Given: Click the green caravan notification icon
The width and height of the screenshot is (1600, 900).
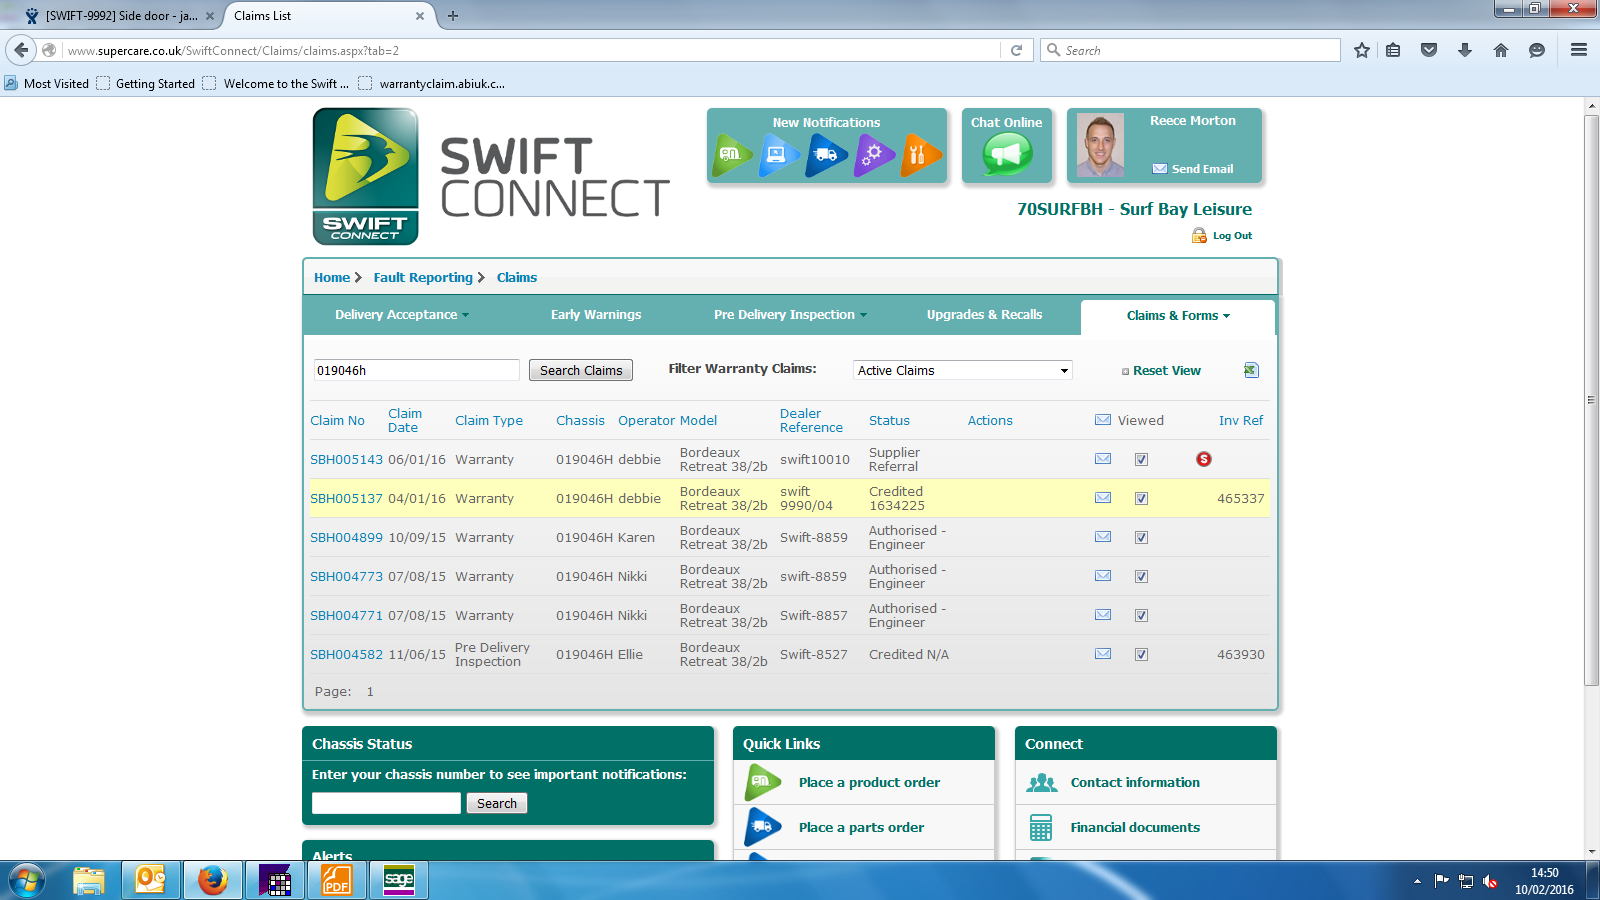Looking at the screenshot, I should 732,155.
